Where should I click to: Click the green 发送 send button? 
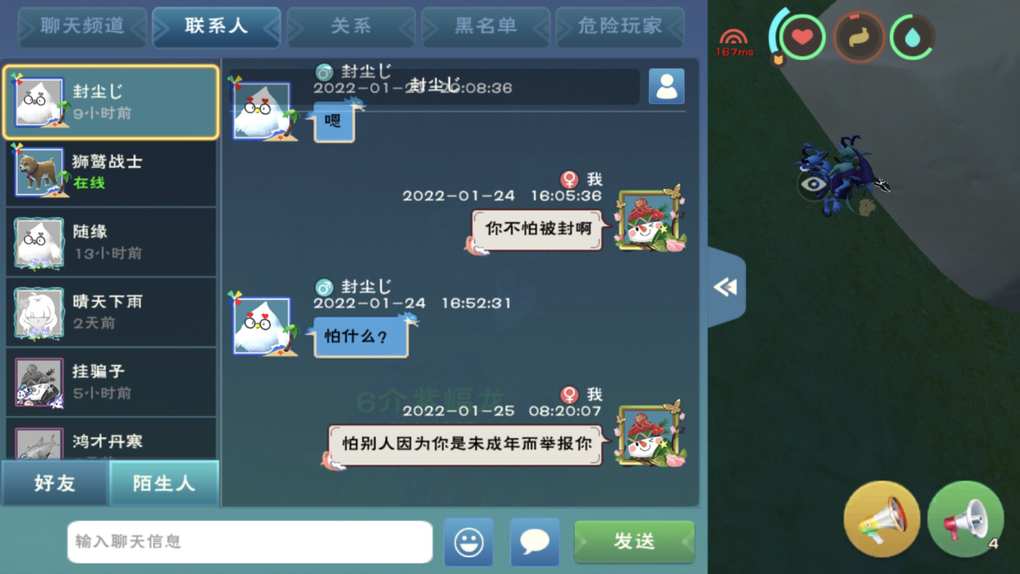click(x=634, y=541)
